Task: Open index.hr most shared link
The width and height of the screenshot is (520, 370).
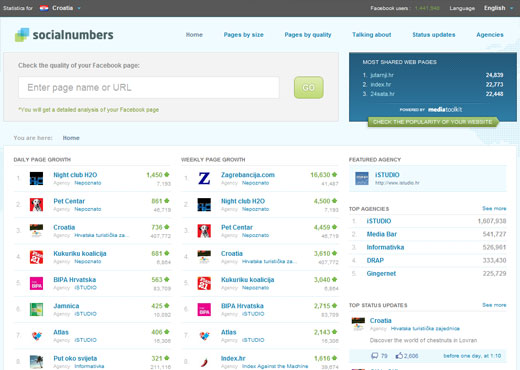Action: click(381, 85)
